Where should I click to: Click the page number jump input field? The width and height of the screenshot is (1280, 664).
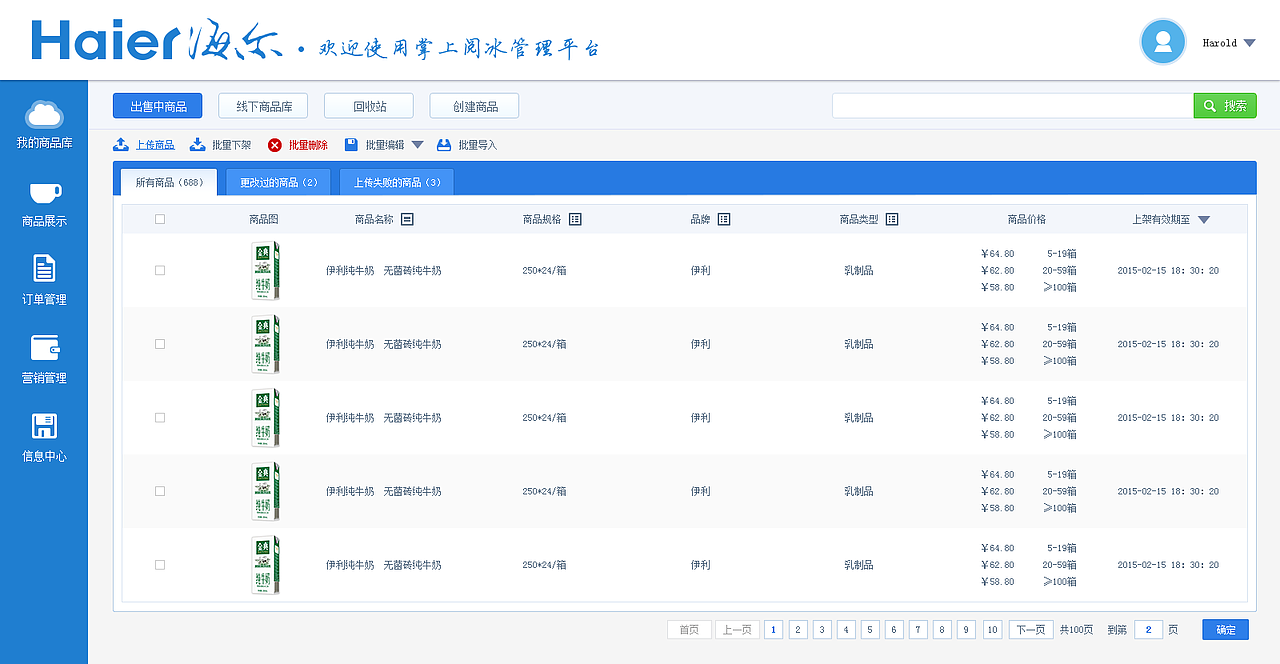tap(1148, 630)
